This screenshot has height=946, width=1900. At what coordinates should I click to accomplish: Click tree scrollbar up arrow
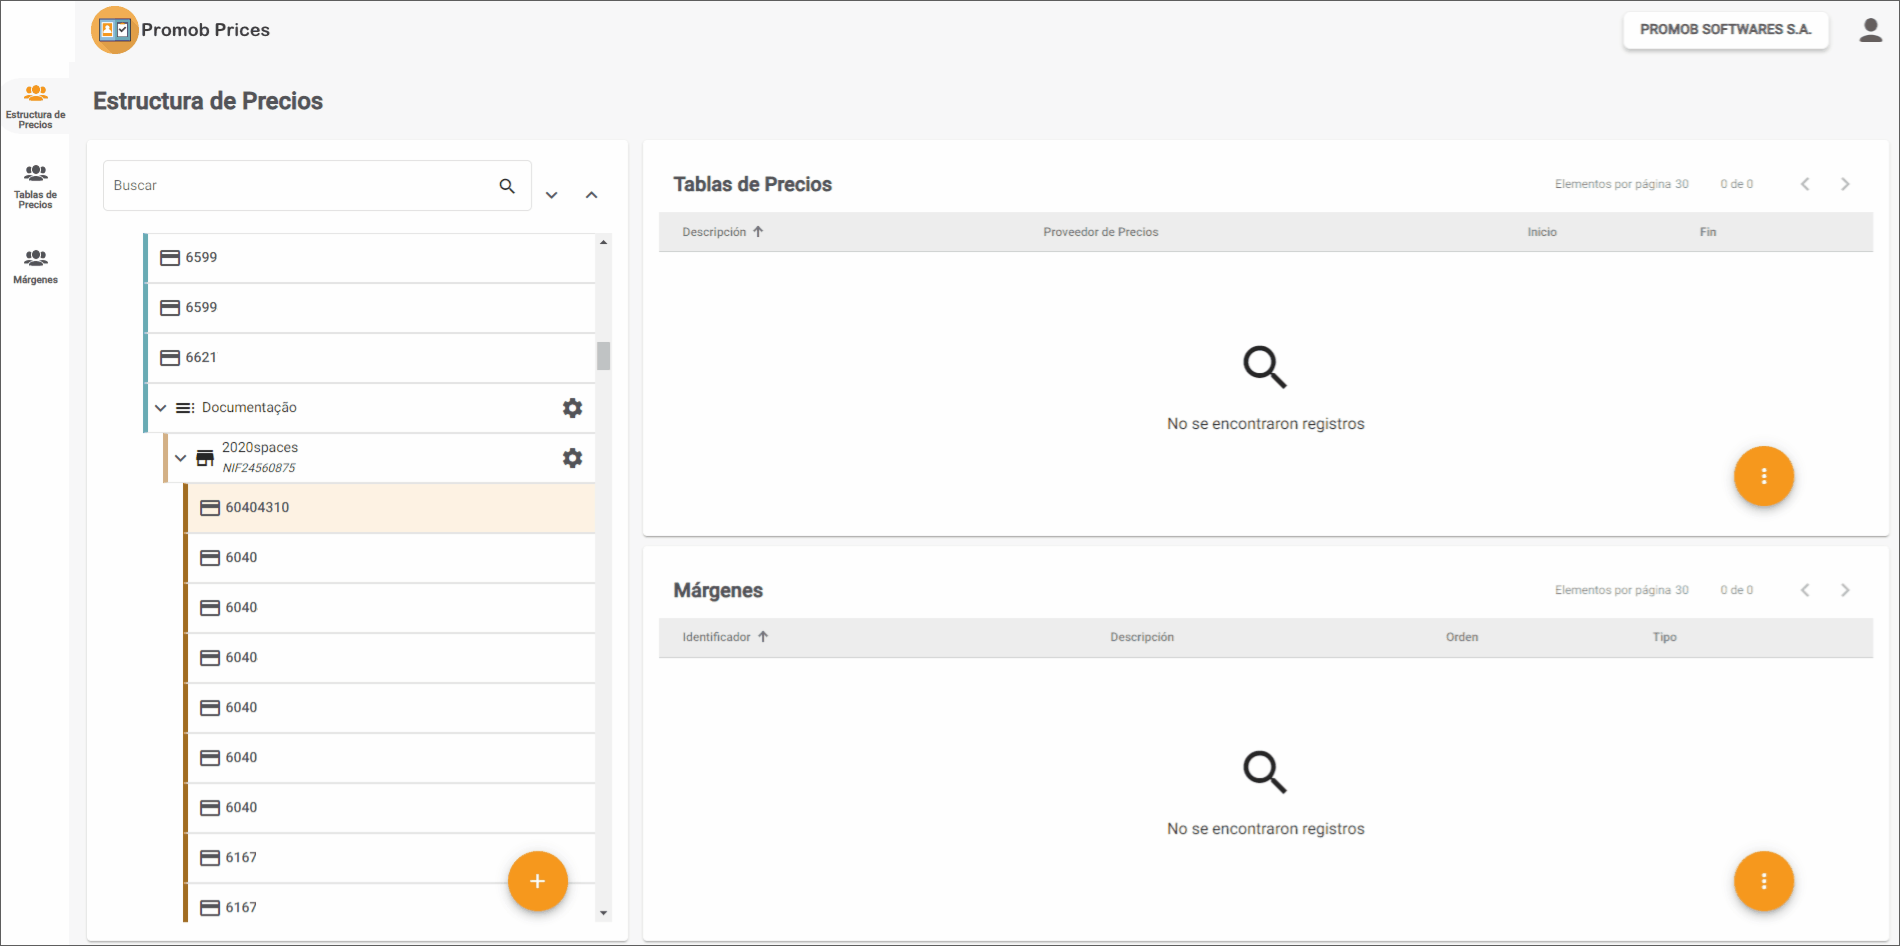click(x=603, y=242)
